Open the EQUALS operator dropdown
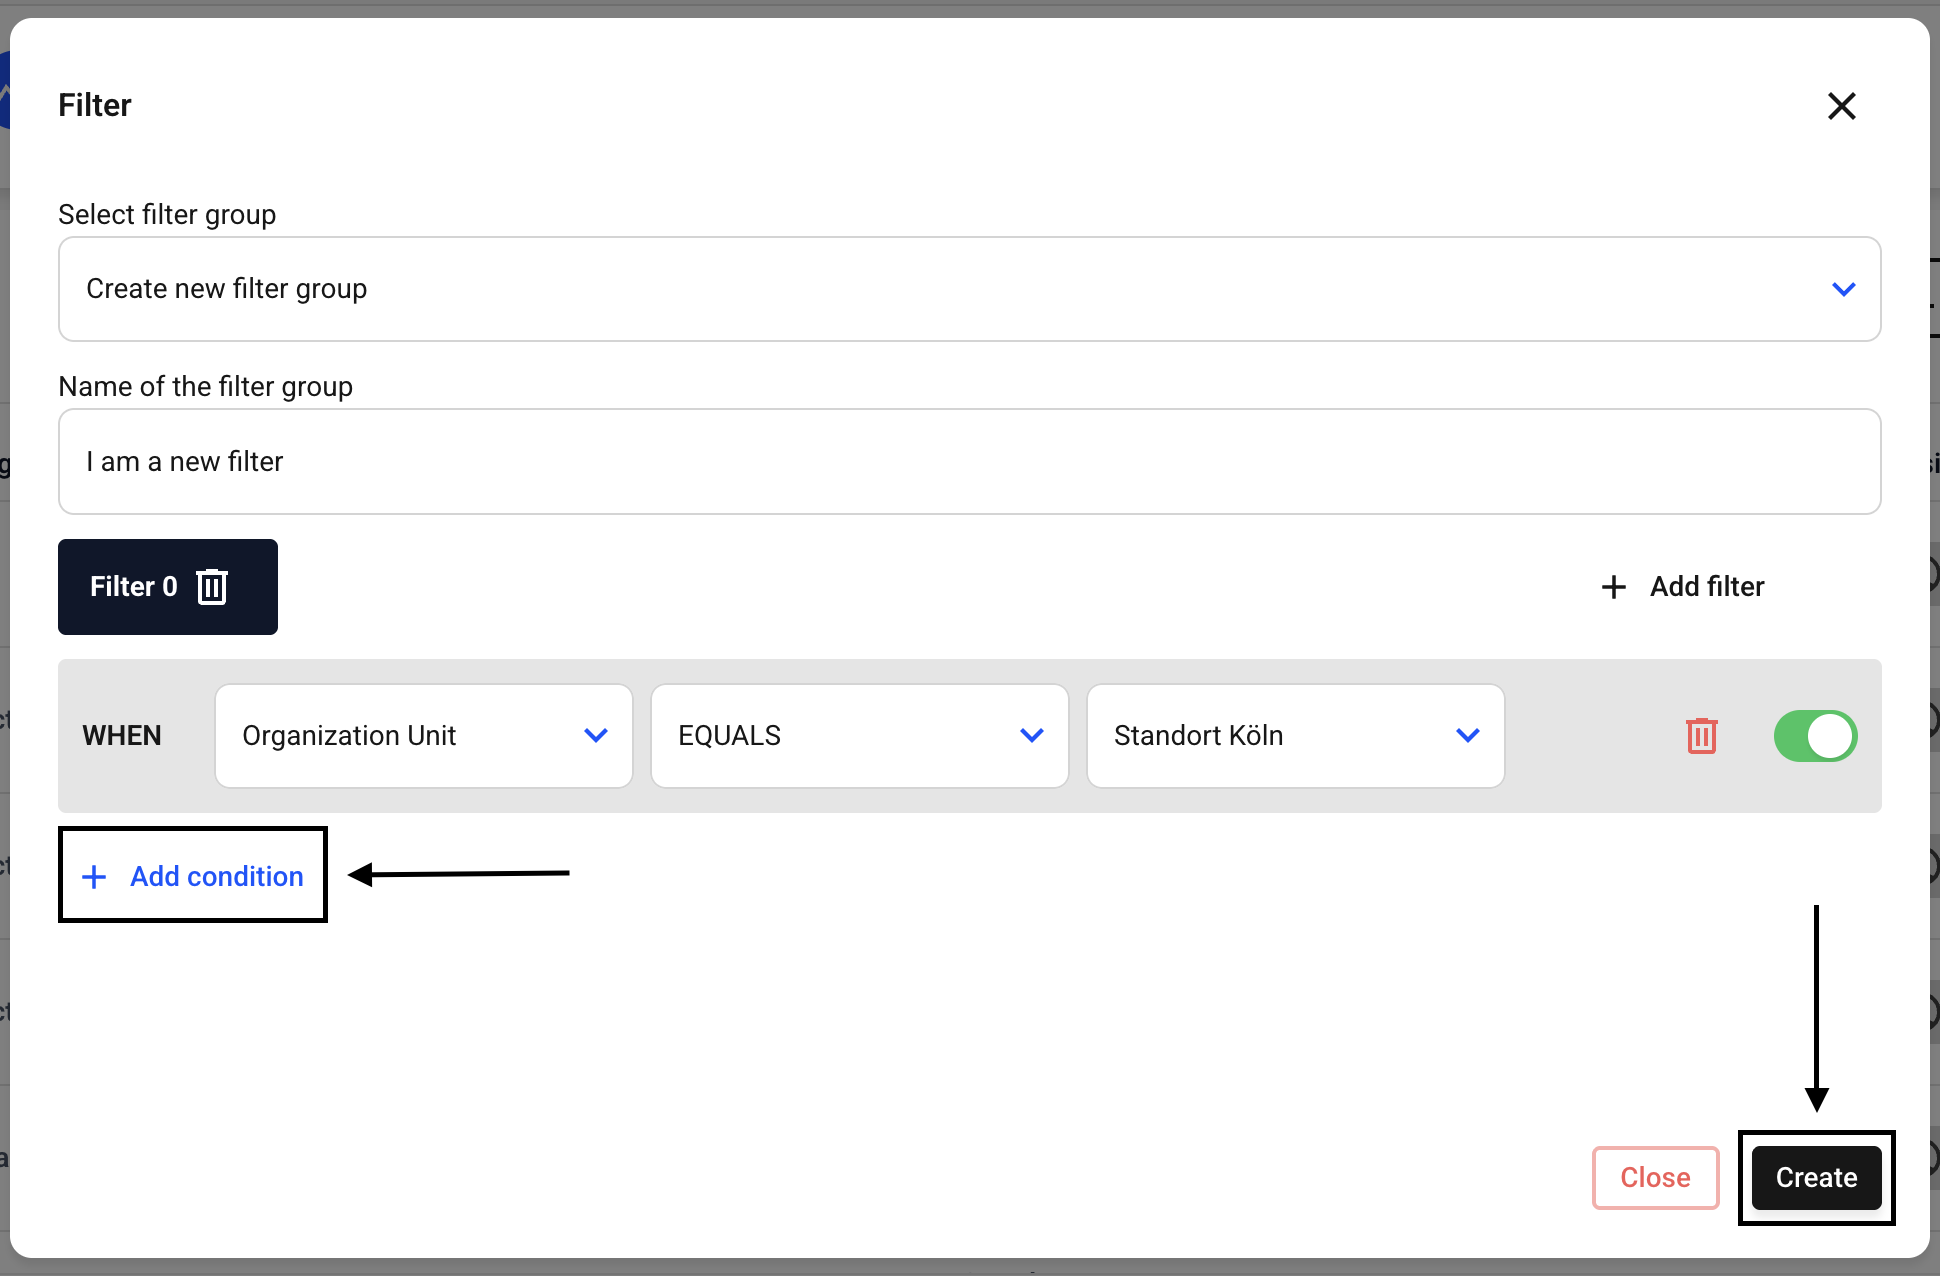Screen dimensions: 1940x1276 pos(859,736)
